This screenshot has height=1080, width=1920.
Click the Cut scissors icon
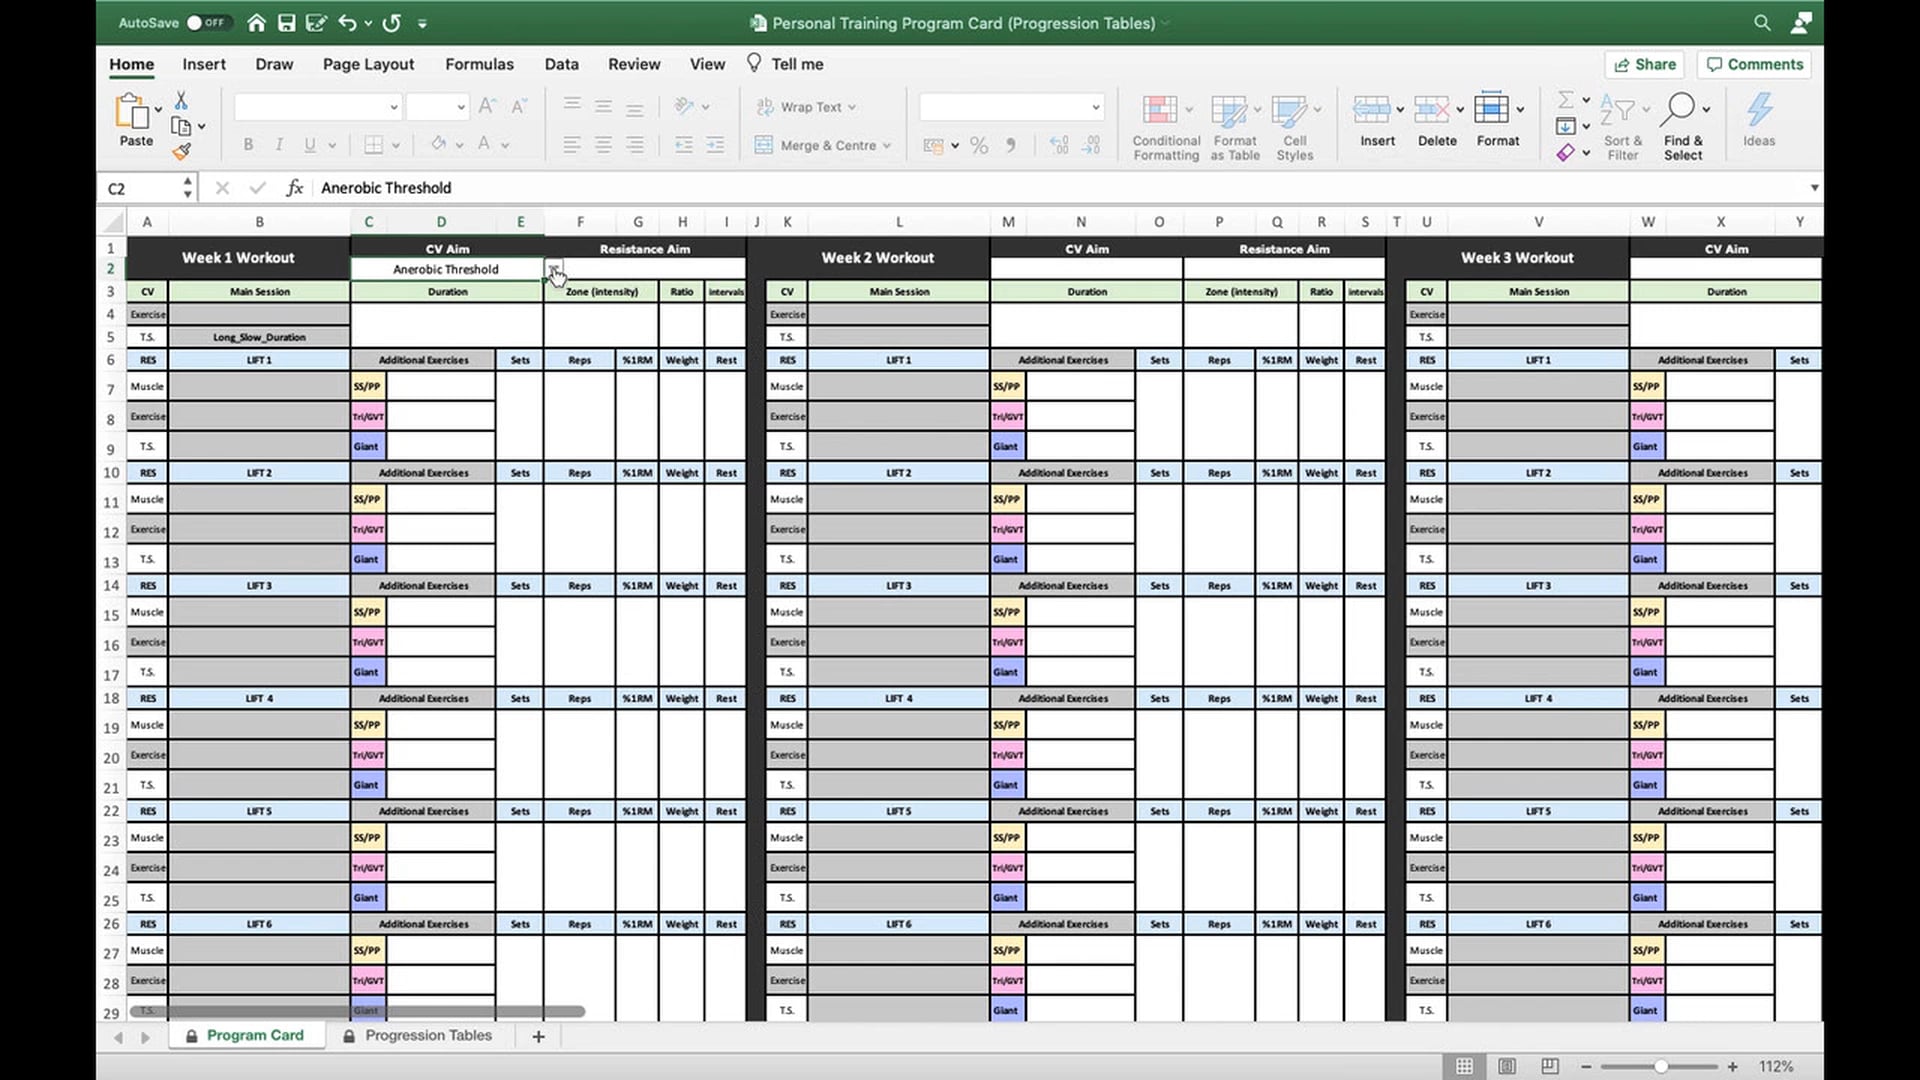tap(181, 100)
